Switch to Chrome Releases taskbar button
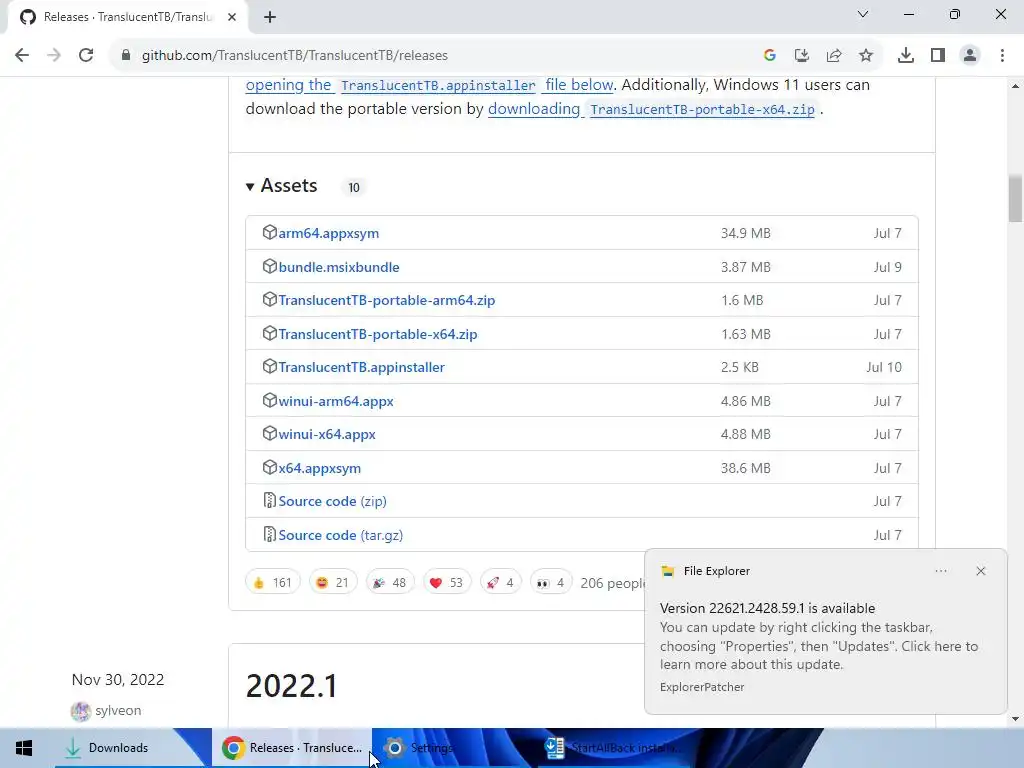1024x768 pixels. [292, 748]
